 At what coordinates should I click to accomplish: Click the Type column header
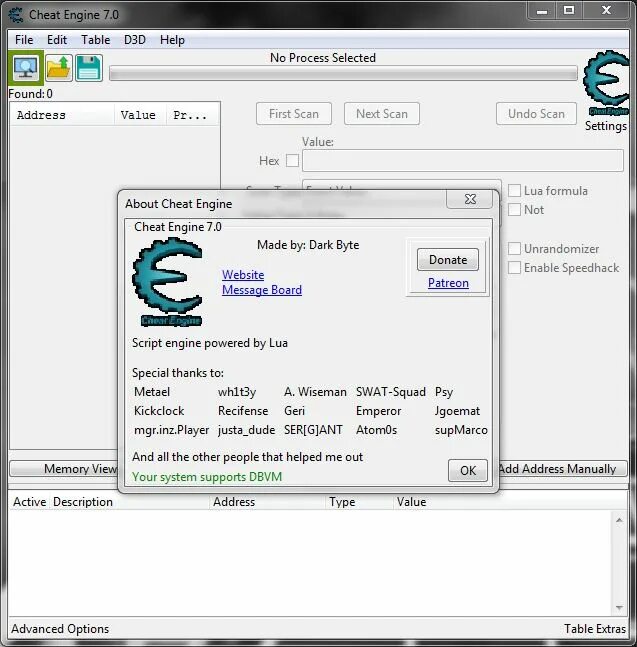[359, 502]
